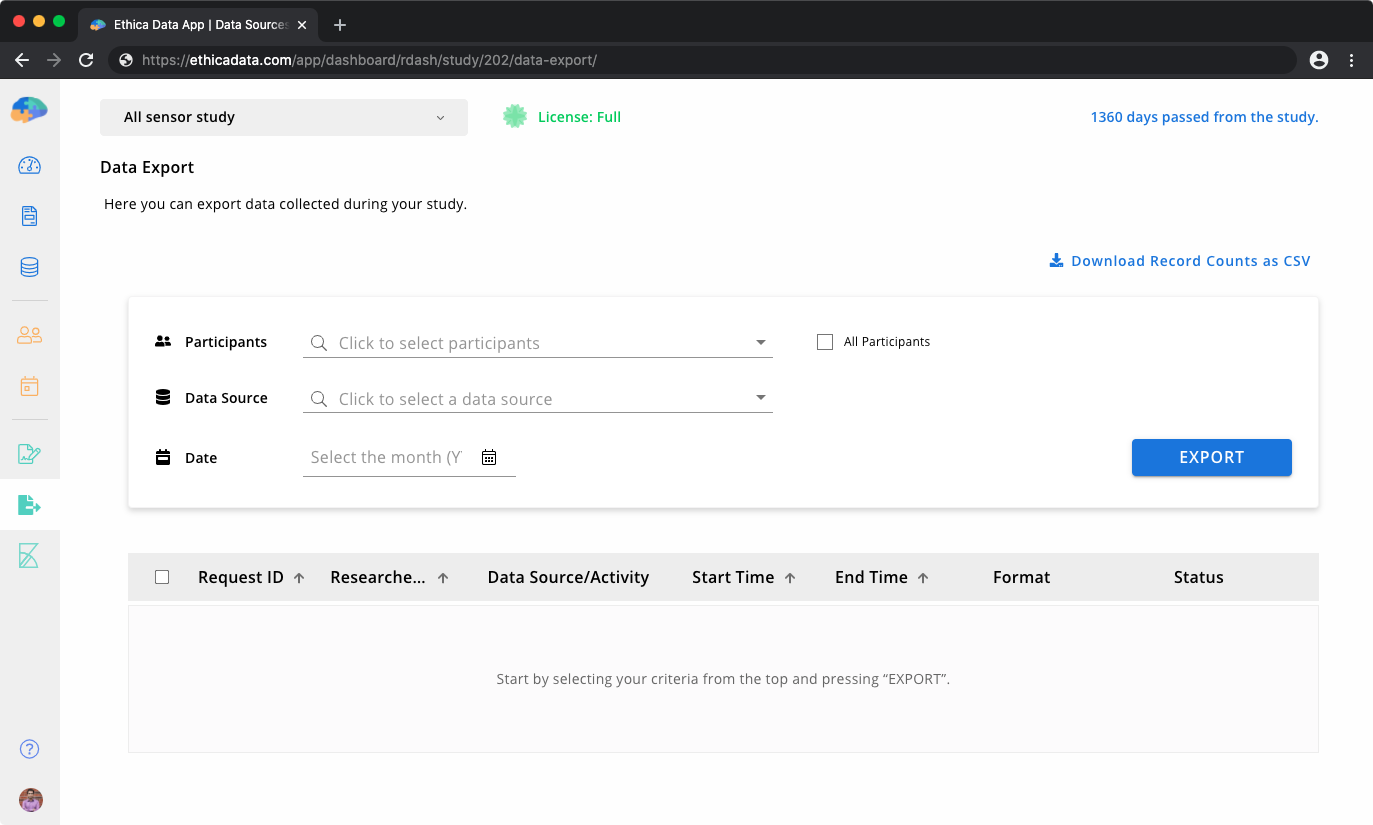Click the End Time column header text
Viewport: 1373px width, 825px height.
tap(871, 577)
